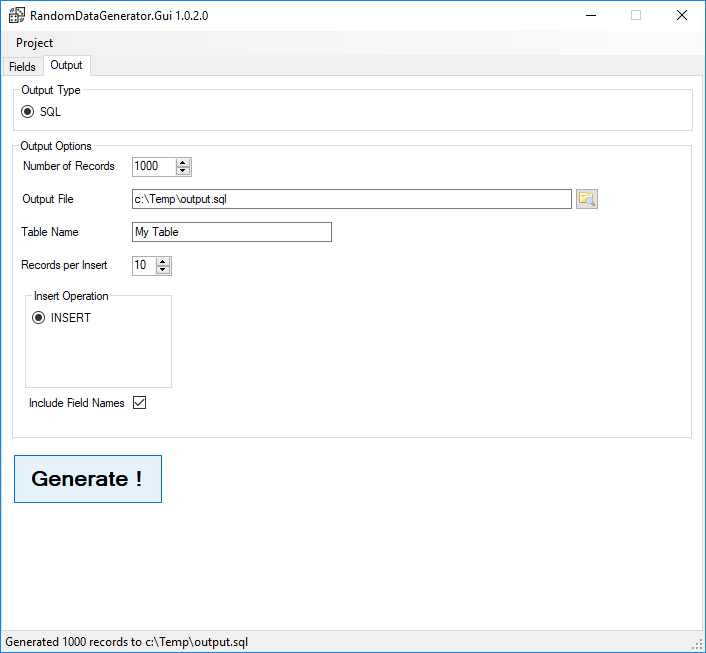706x653 pixels.
Task: Select the Output tab
Action: [67, 65]
